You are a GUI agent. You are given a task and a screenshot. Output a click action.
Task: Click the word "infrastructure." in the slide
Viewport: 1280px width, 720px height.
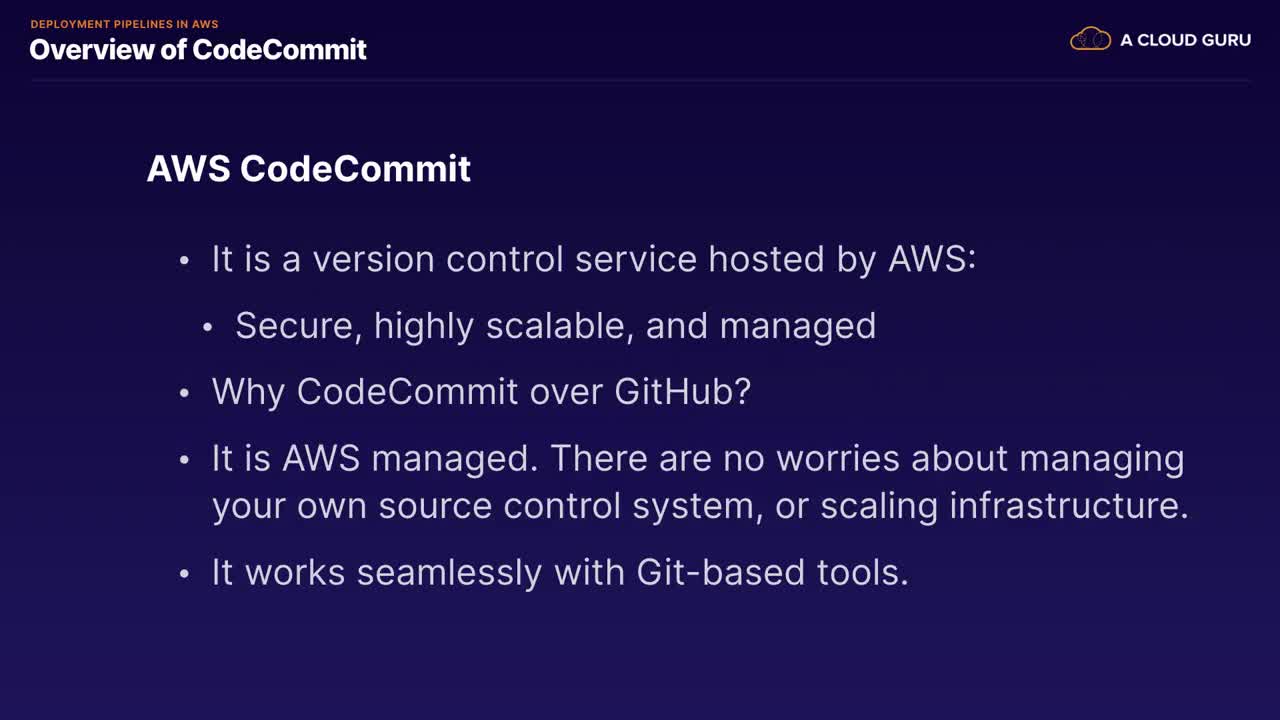tap(1068, 505)
